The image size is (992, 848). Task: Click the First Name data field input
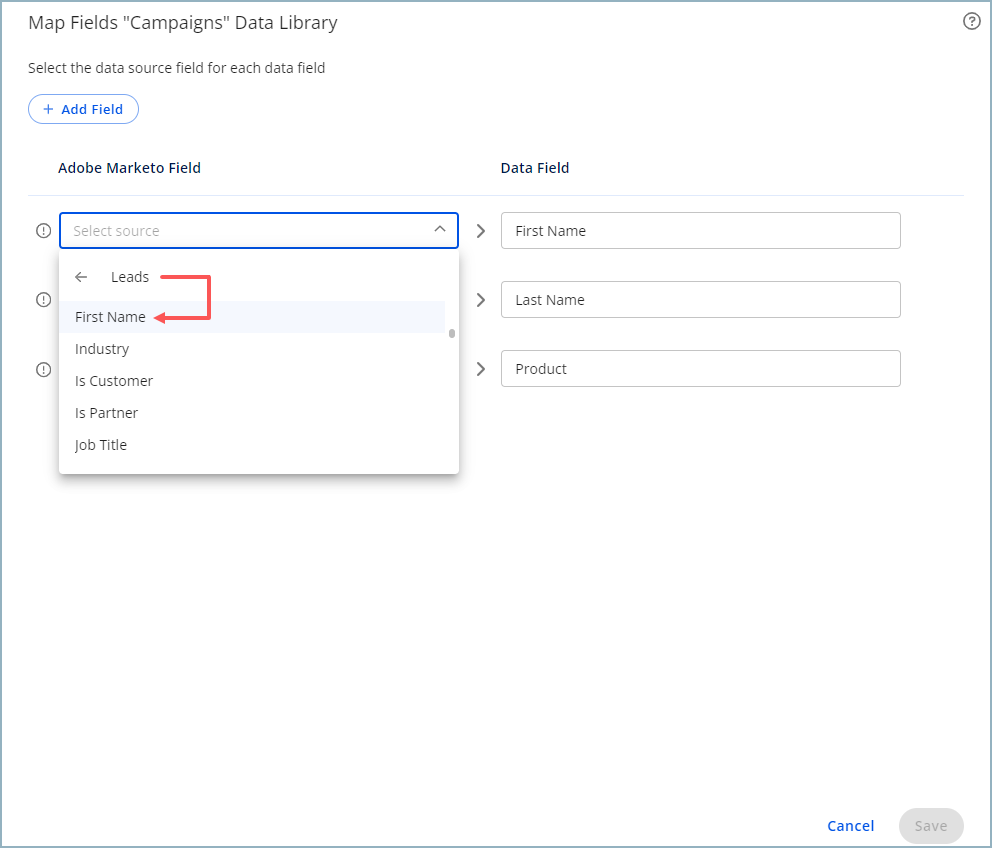700,230
